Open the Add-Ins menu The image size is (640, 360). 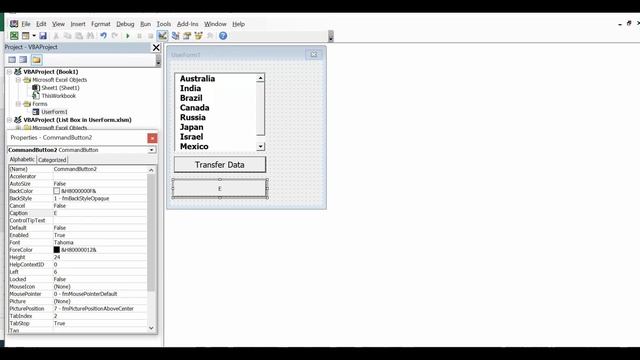(187, 24)
